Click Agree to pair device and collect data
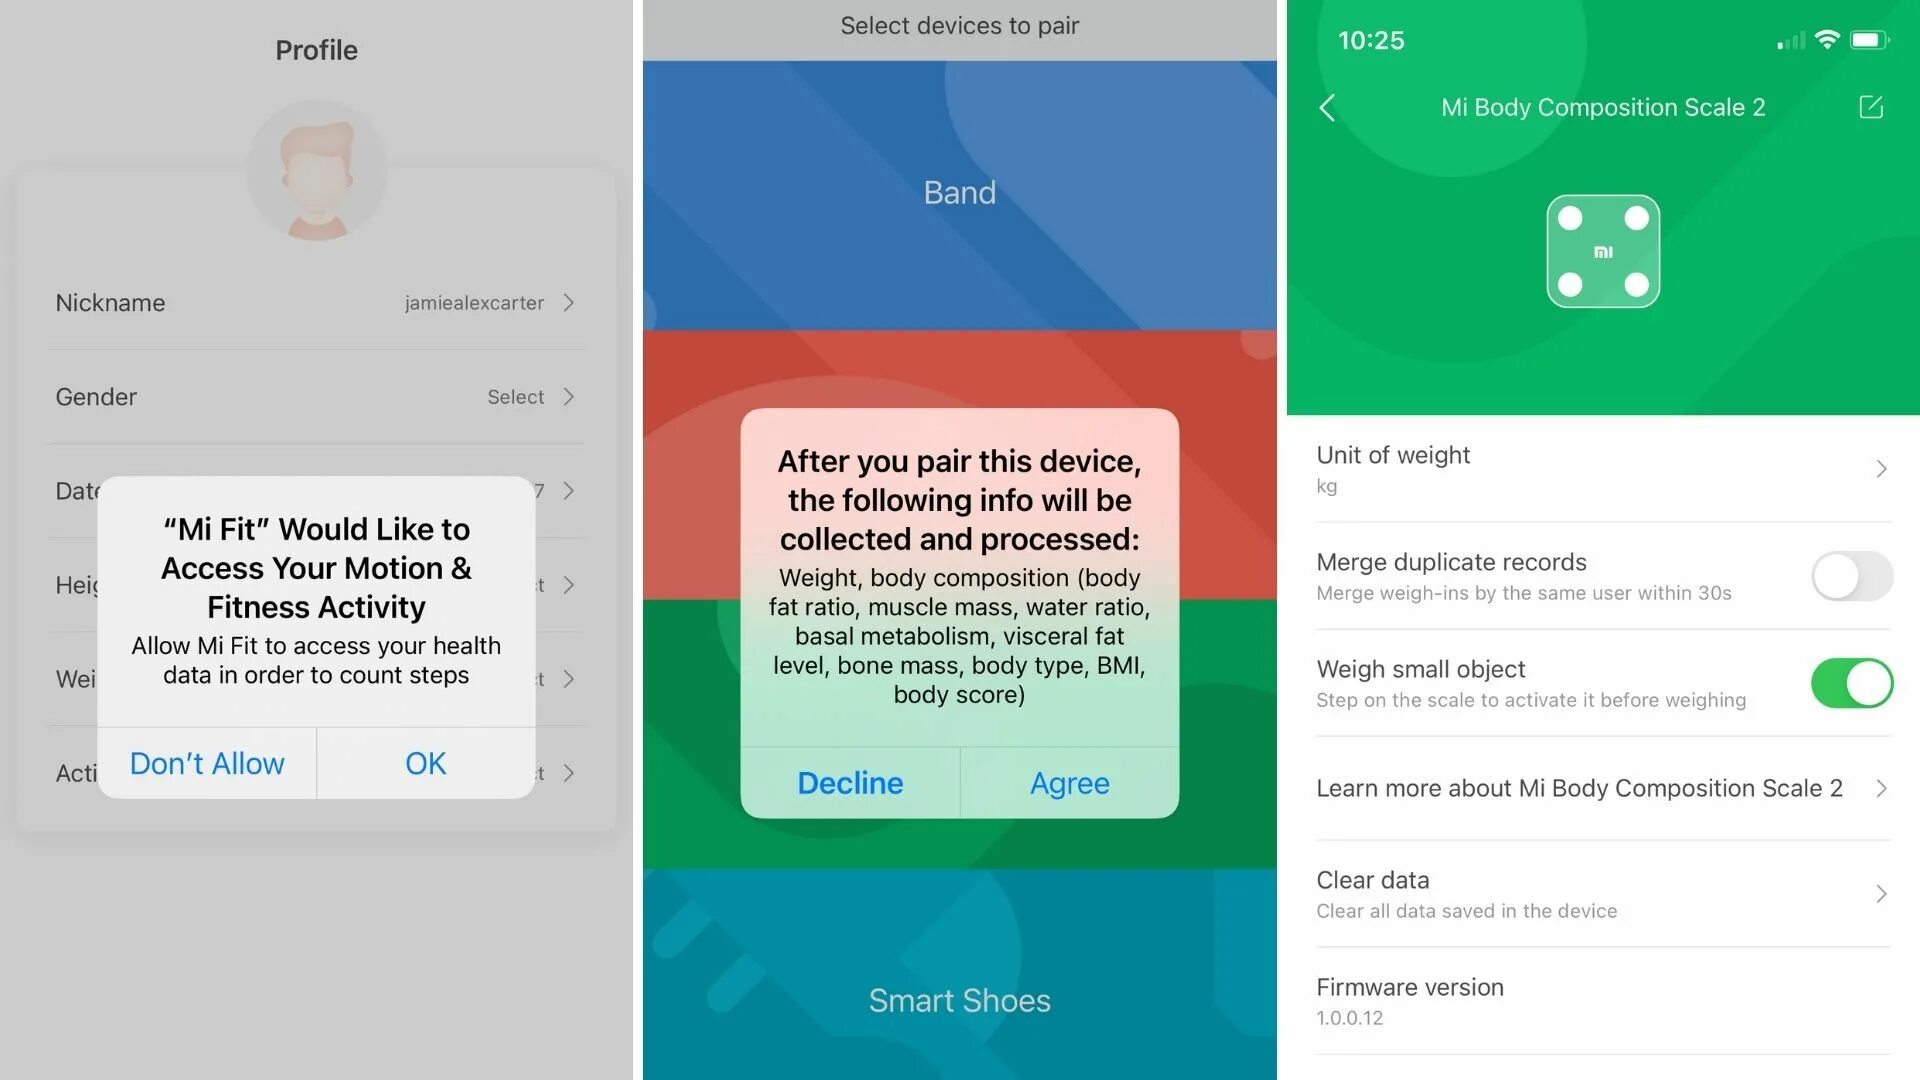Image resolution: width=1920 pixels, height=1080 pixels. coord(1068,782)
